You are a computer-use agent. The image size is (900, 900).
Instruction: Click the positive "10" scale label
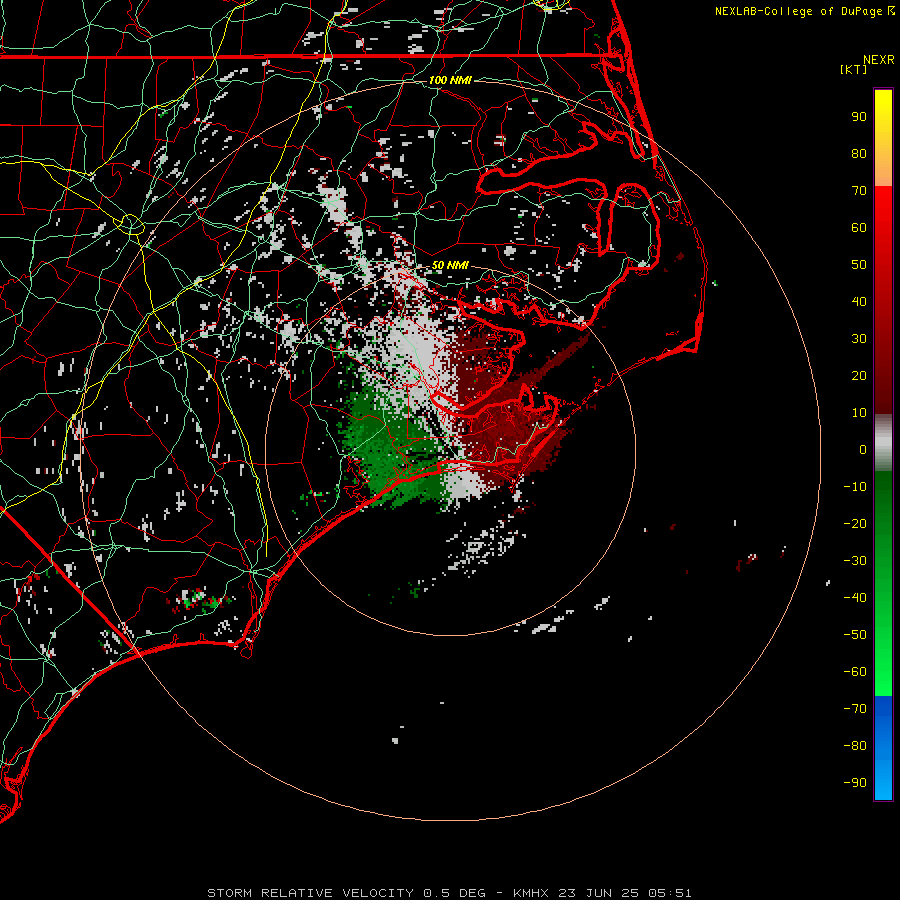859,413
